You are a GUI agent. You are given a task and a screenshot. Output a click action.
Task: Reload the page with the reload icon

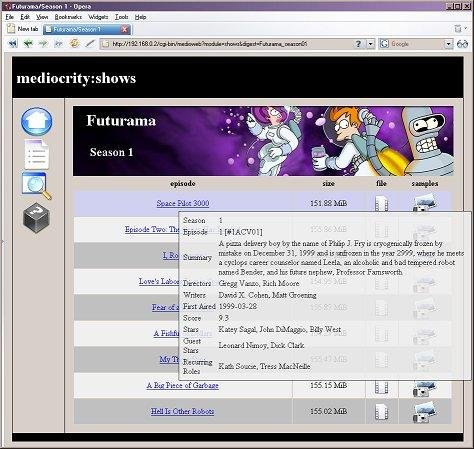(74, 43)
